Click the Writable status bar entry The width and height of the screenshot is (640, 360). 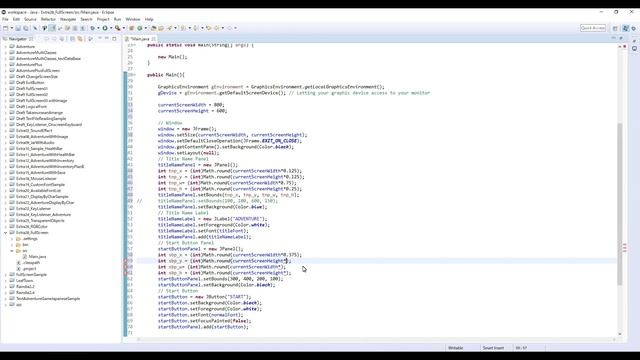tap(456, 348)
